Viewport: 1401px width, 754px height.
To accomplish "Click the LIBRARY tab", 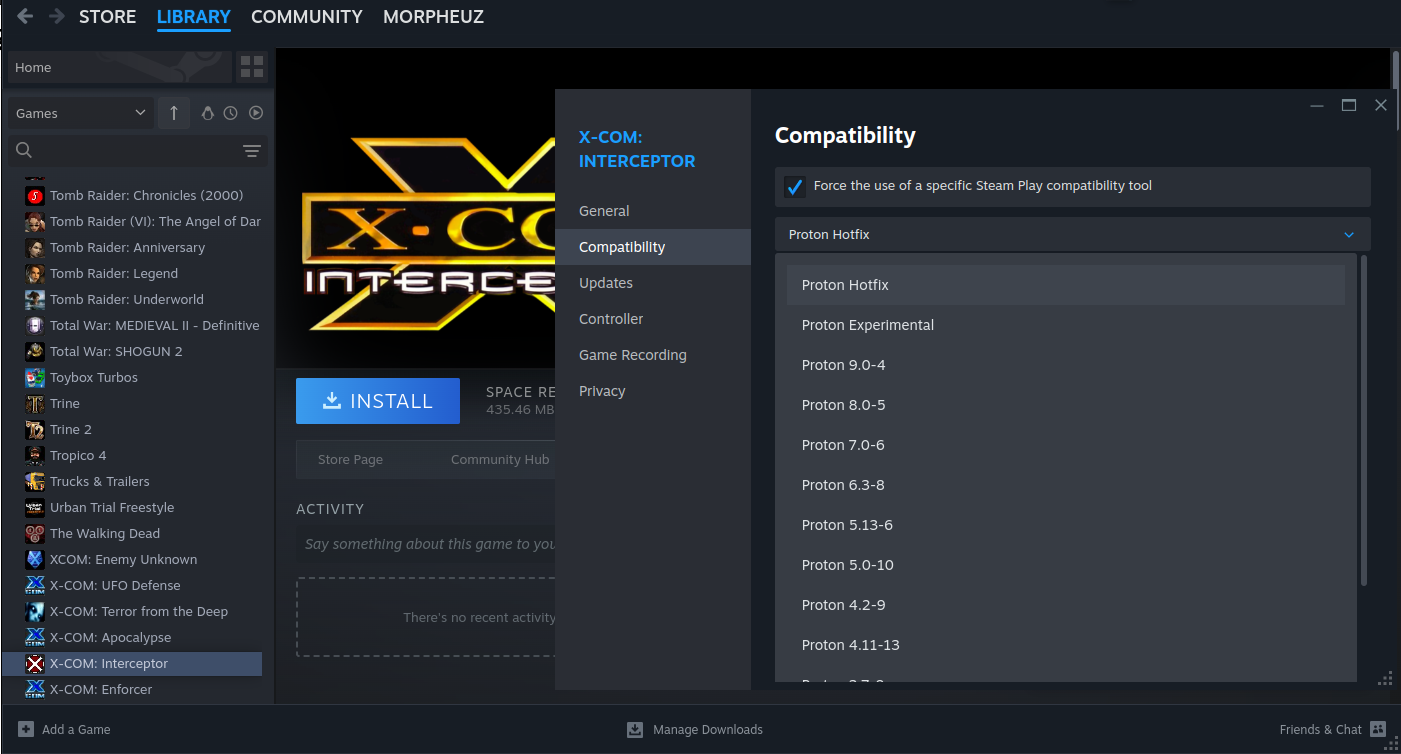I will [x=194, y=17].
